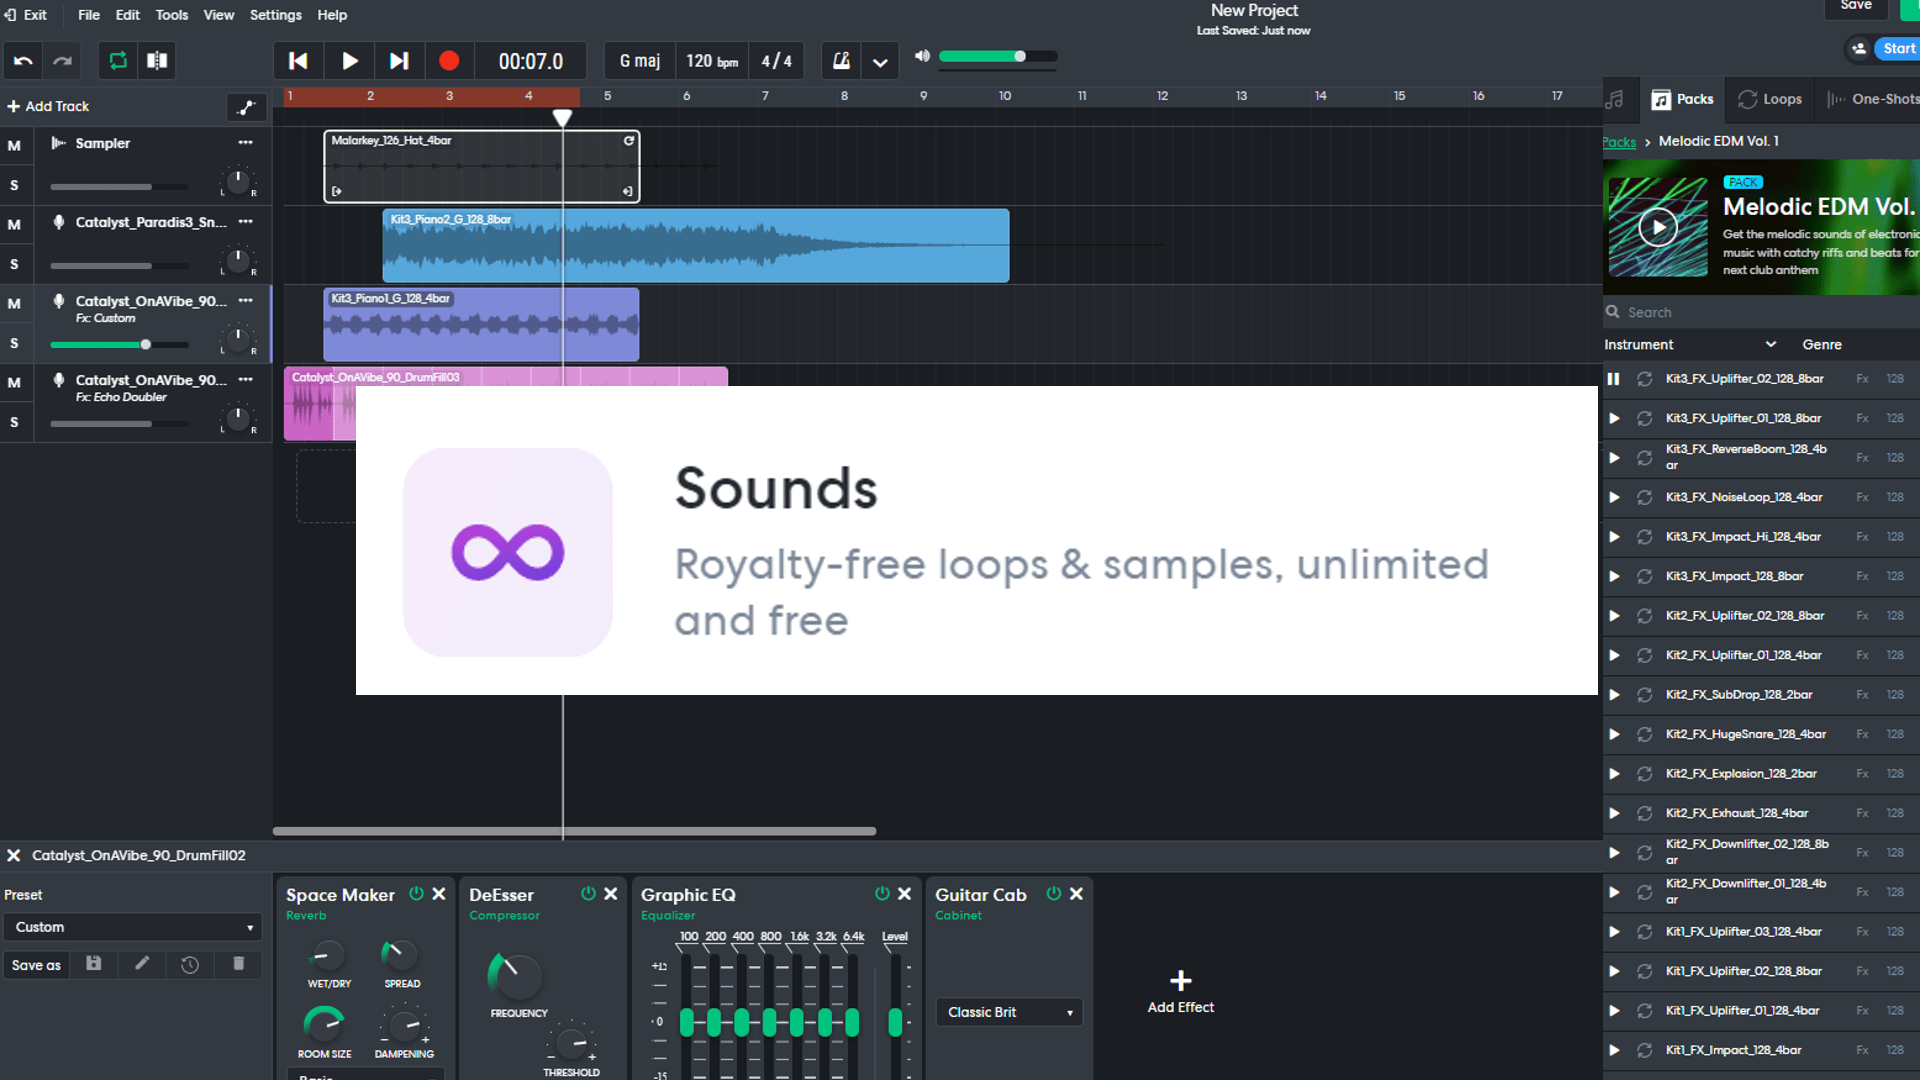Viewport: 1920px width, 1080px height.
Task: Open the G maj key selector
Action: [x=640, y=61]
